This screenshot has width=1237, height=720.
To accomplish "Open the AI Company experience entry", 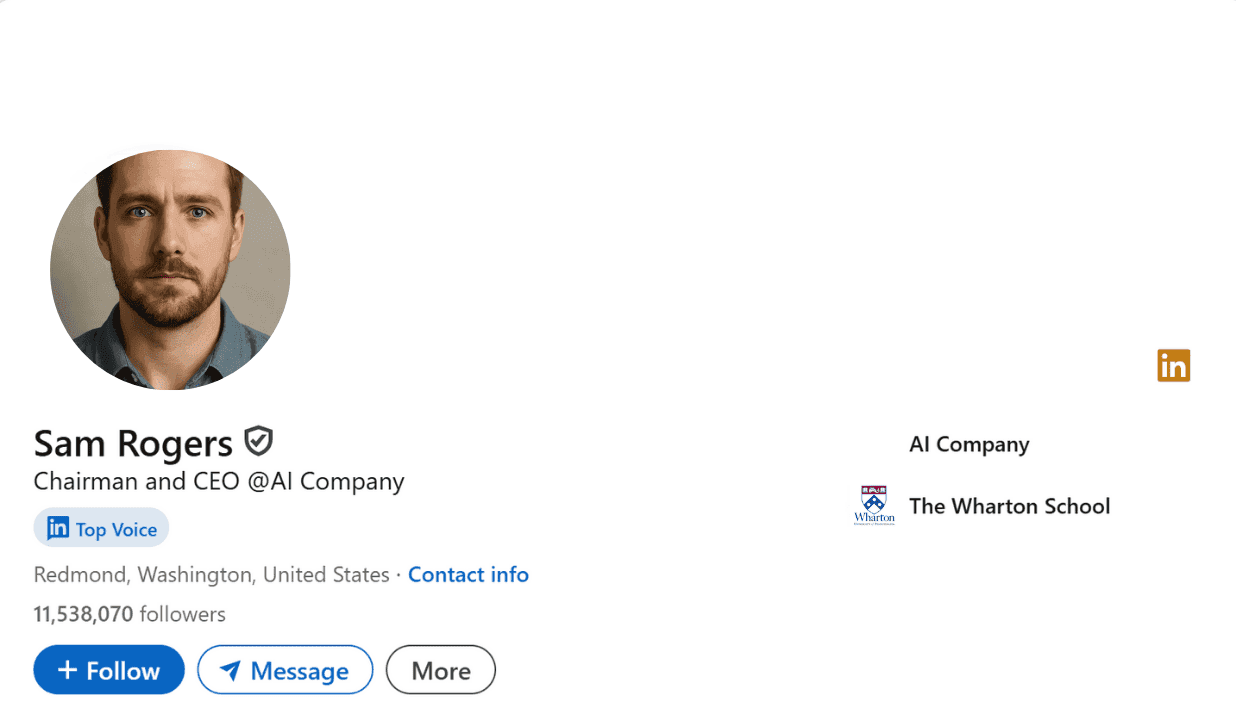I will pyautogui.click(x=968, y=444).
